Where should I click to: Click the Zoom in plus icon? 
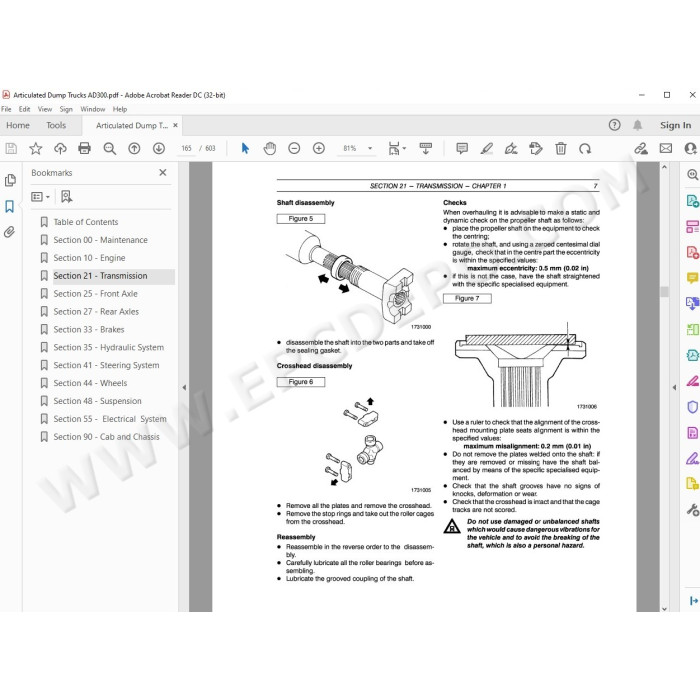[x=319, y=148]
